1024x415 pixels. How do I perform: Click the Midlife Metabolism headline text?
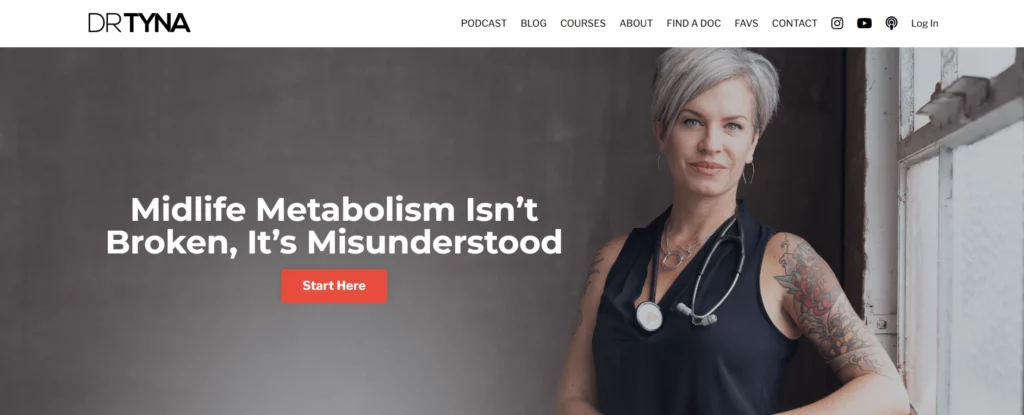click(x=334, y=225)
